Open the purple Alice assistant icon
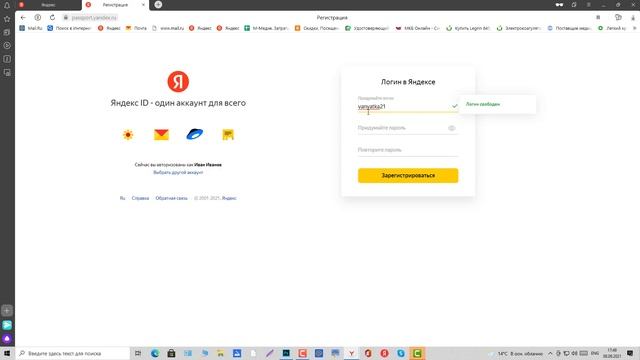Screen dimensions: 640x360 pos(7,339)
